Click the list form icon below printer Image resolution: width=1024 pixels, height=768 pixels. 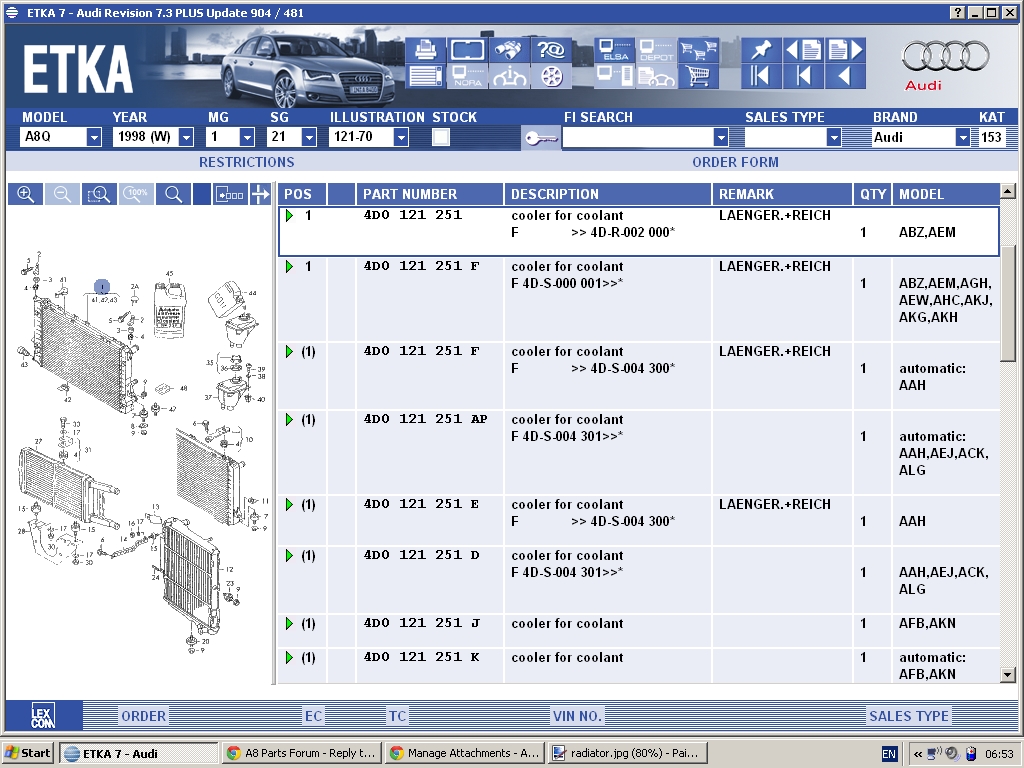(426, 76)
